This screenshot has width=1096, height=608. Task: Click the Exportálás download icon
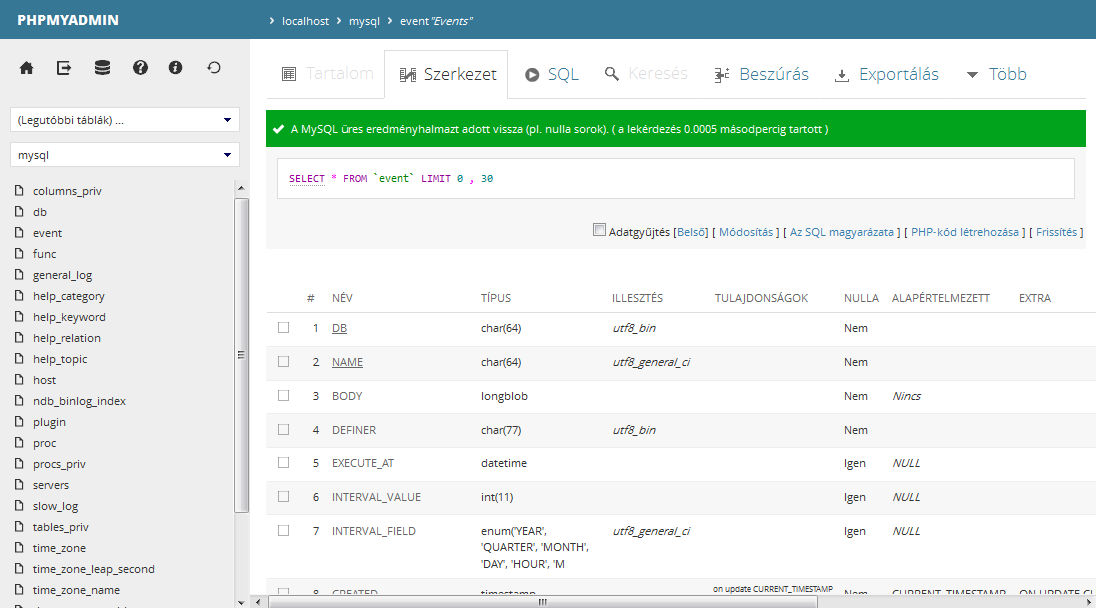click(842, 75)
